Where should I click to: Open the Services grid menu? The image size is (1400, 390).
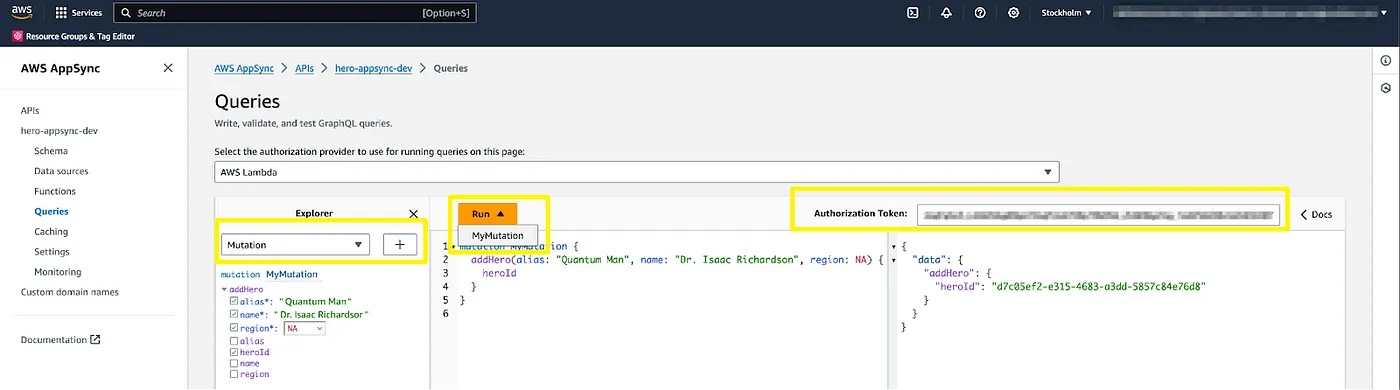pos(78,13)
